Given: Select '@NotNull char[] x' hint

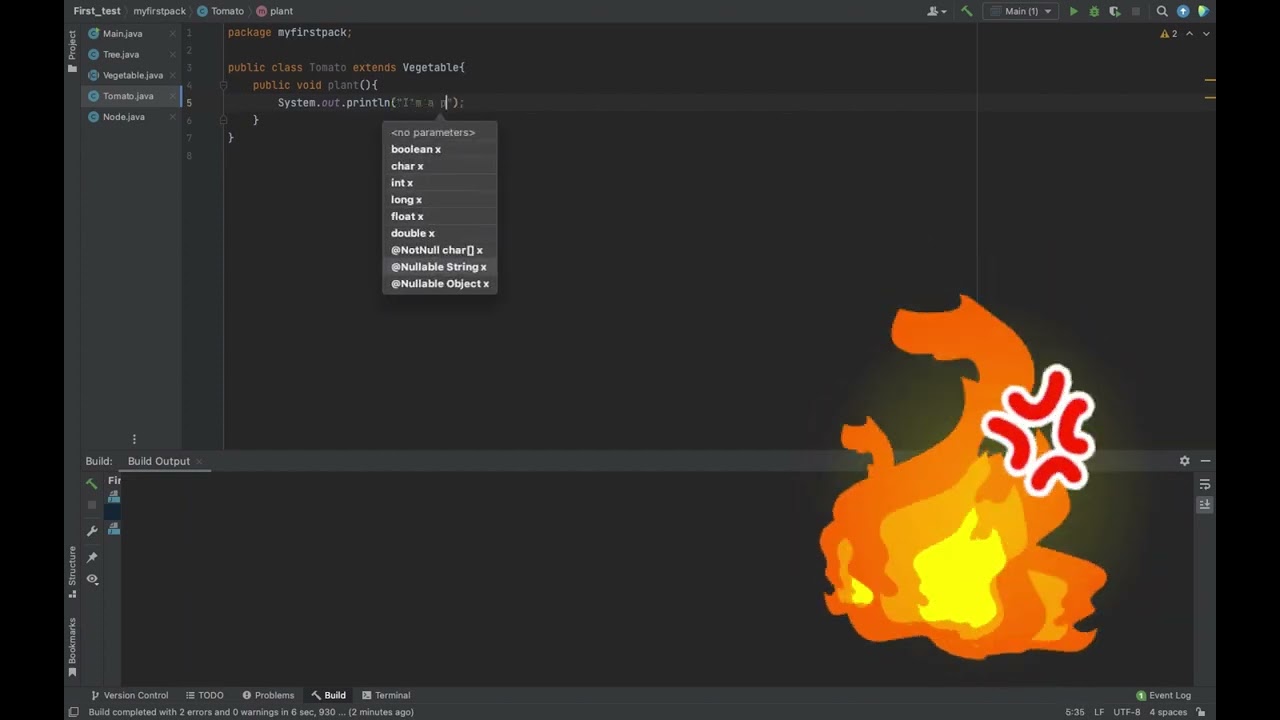Looking at the screenshot, I should click(x=439, y=251).
